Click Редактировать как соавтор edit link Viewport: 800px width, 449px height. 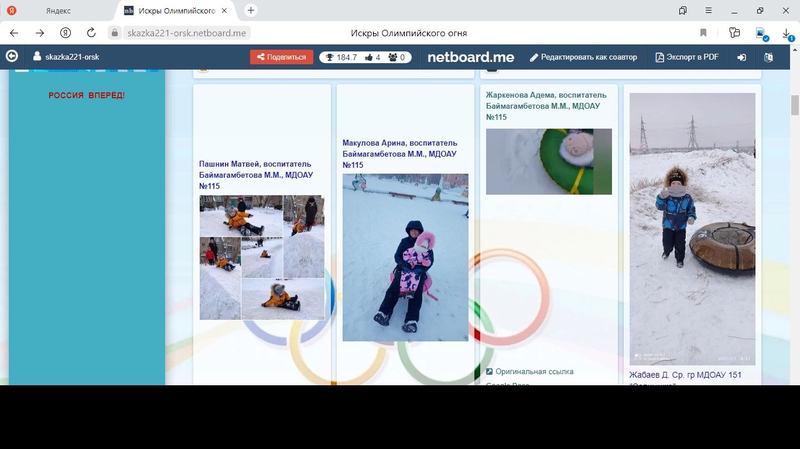(583, 57)
